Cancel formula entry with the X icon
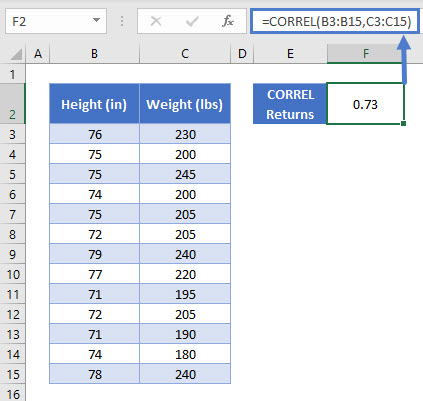This screenshot has height=401, width=423. [156, 21]
